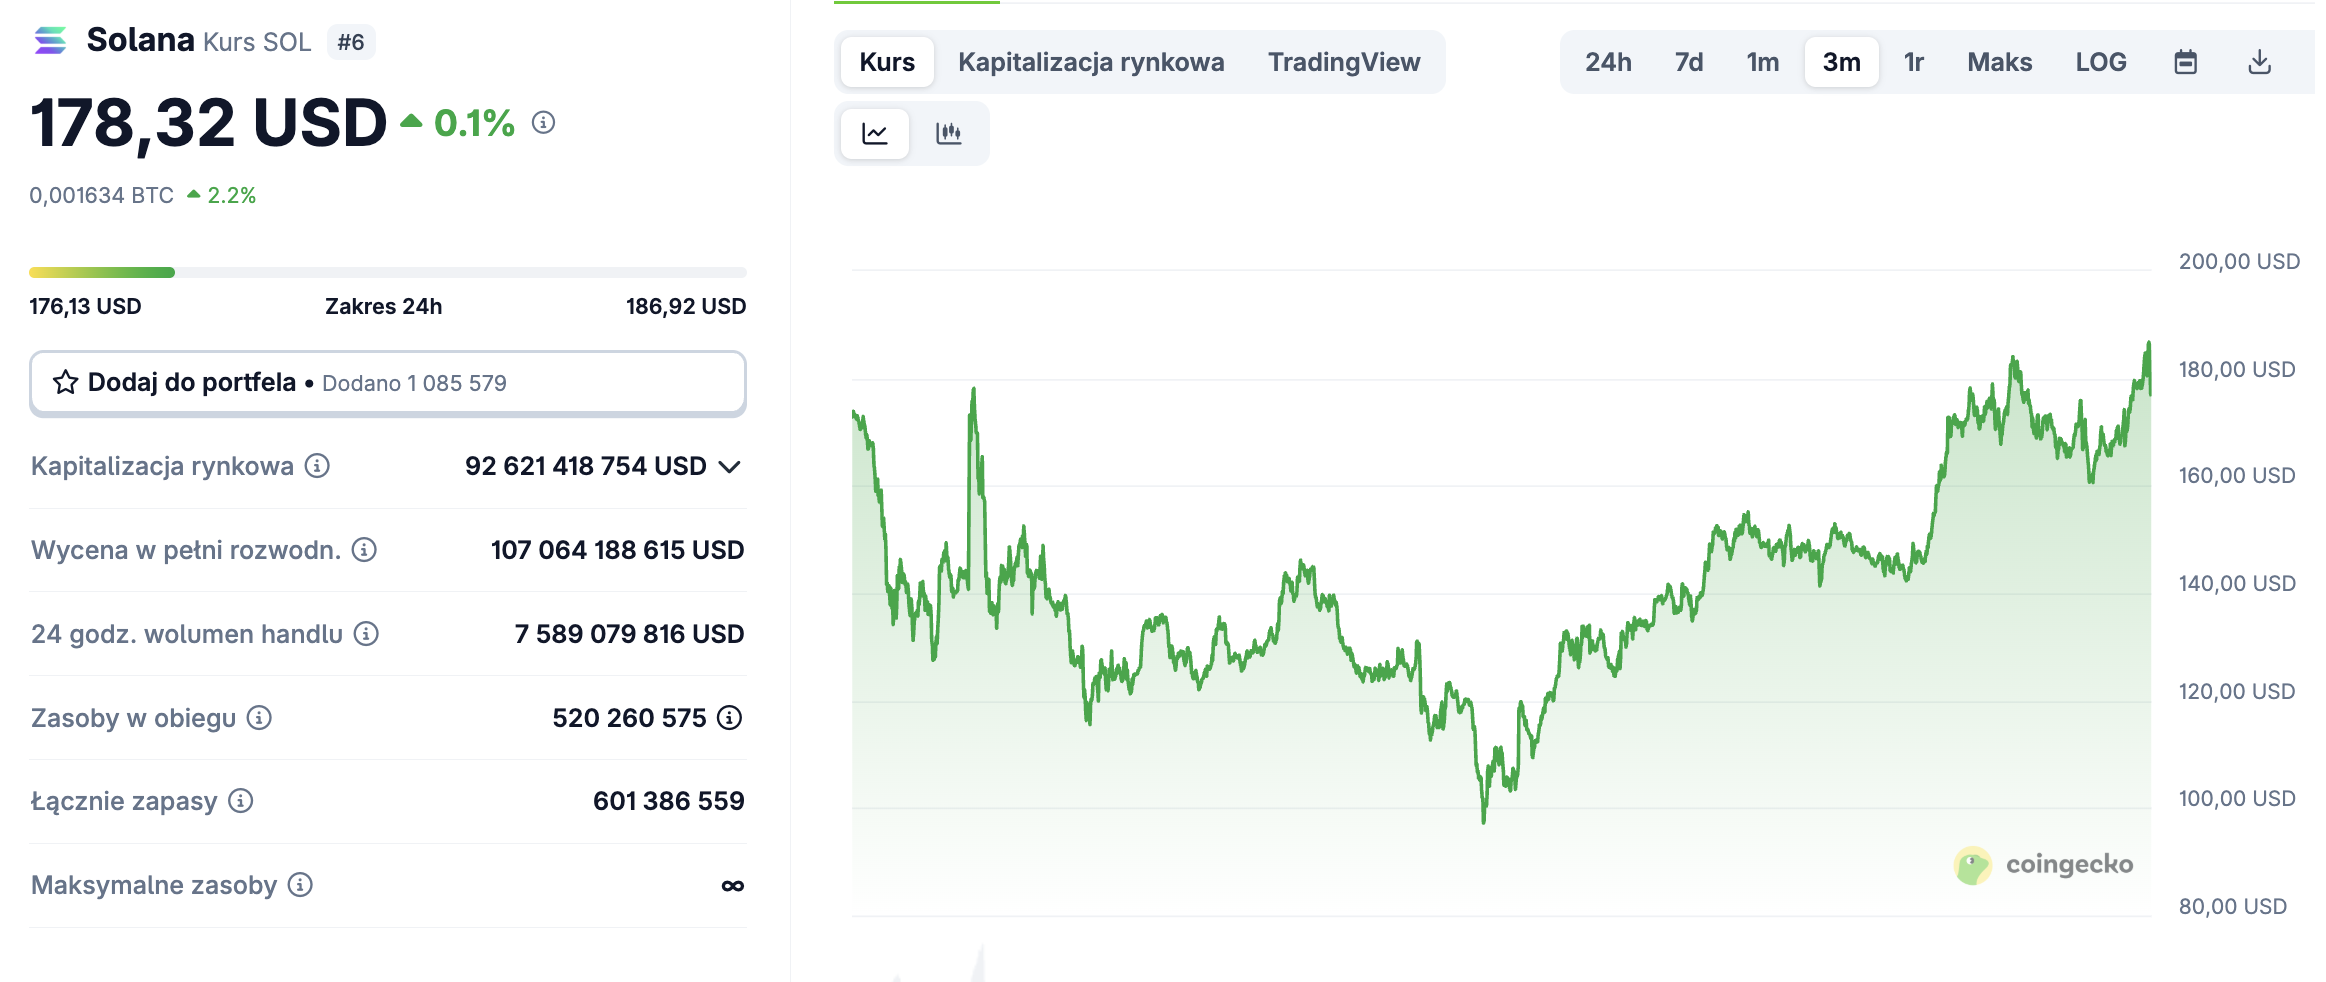Set chart range to 1r
This screenshot has height=982, width=2326.
point(1914,62)
